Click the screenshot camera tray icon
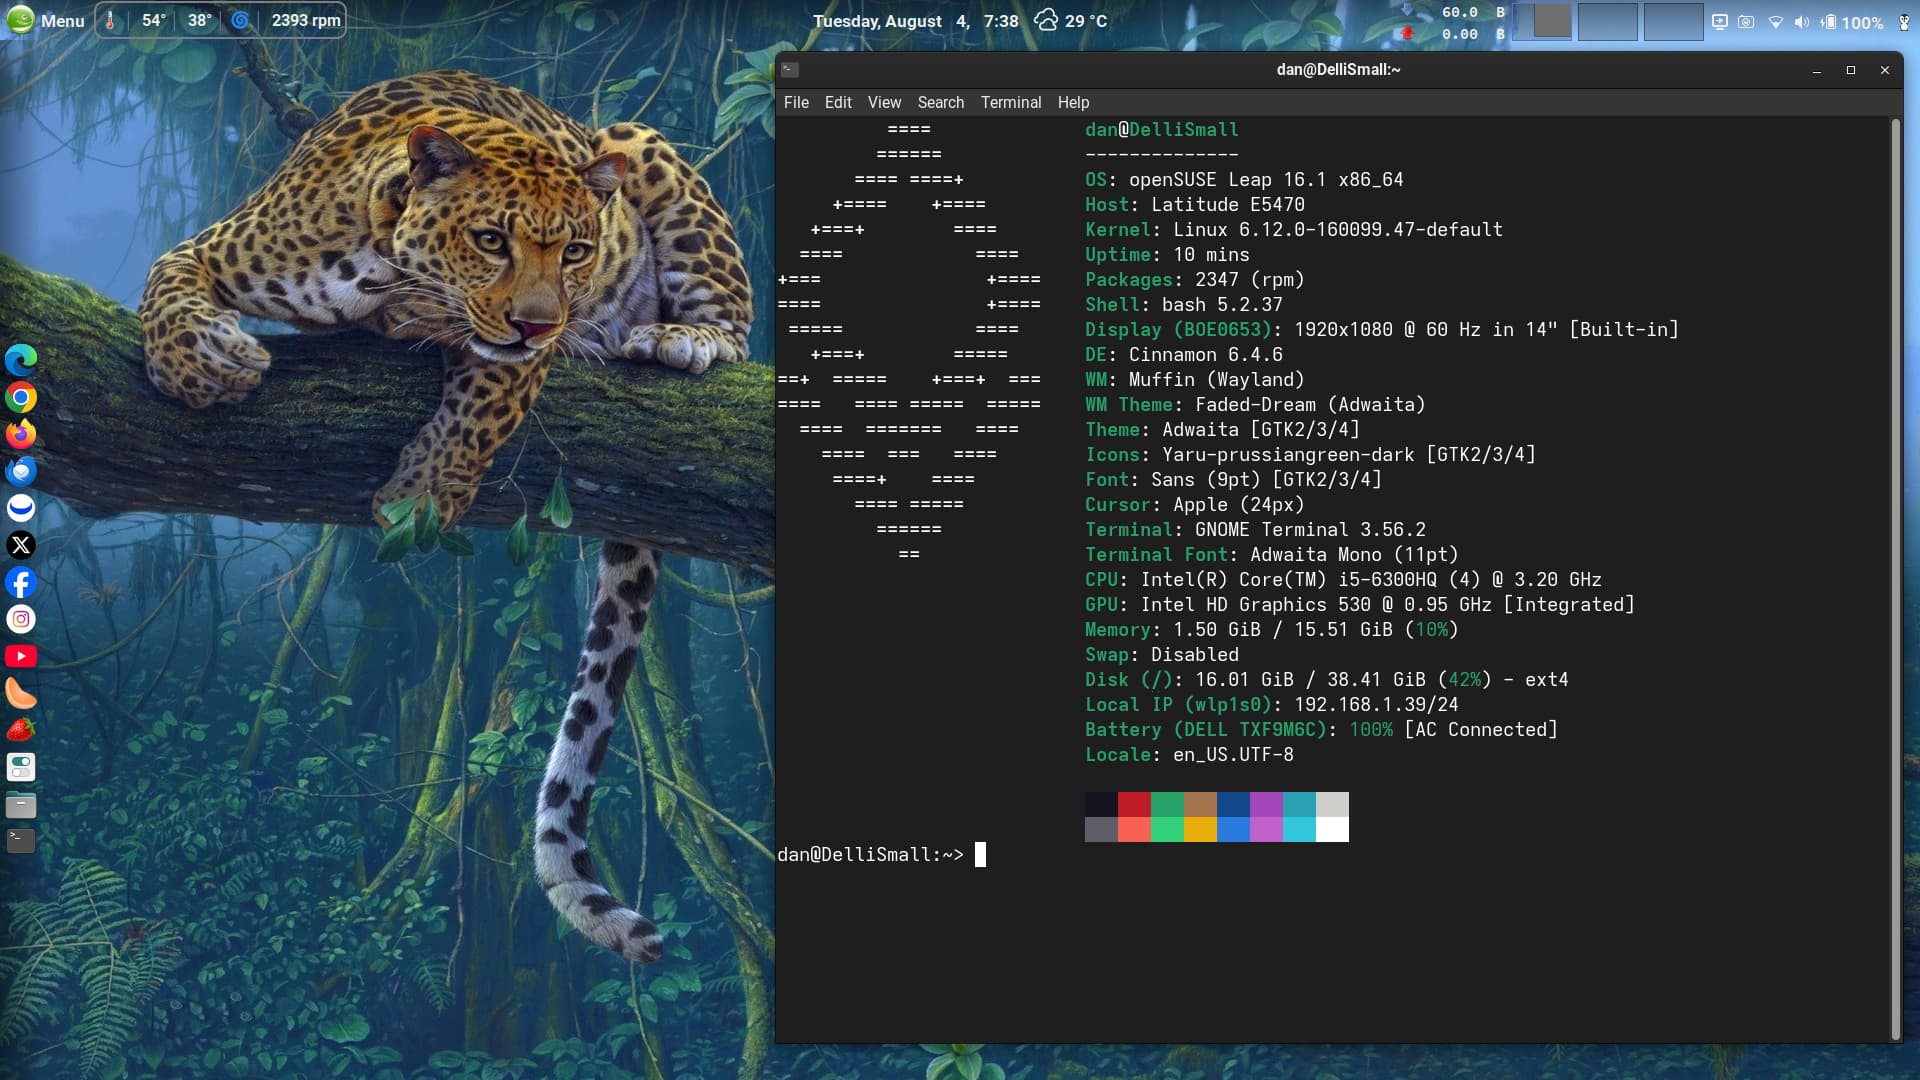The image size is (1920, 1080). 1746,21
